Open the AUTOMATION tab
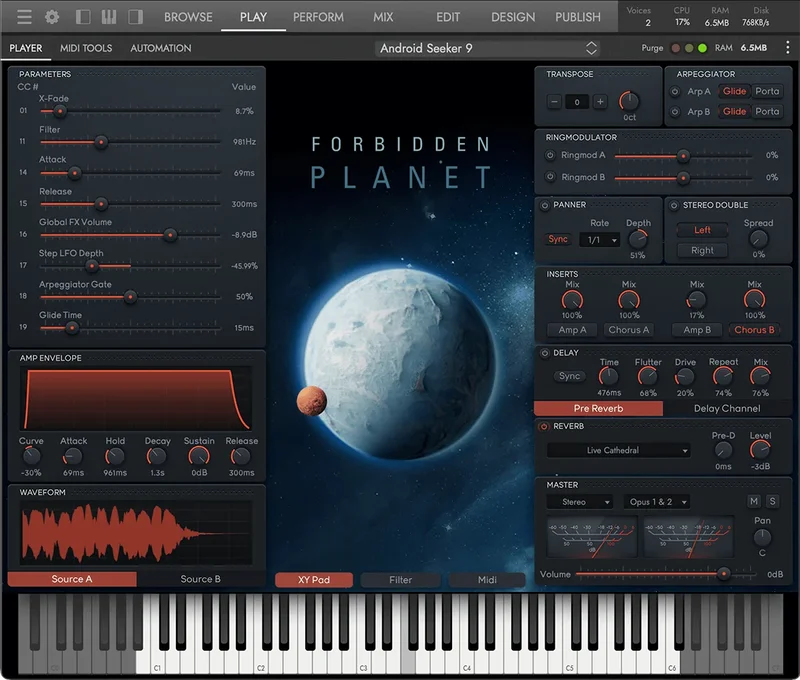 161,48
